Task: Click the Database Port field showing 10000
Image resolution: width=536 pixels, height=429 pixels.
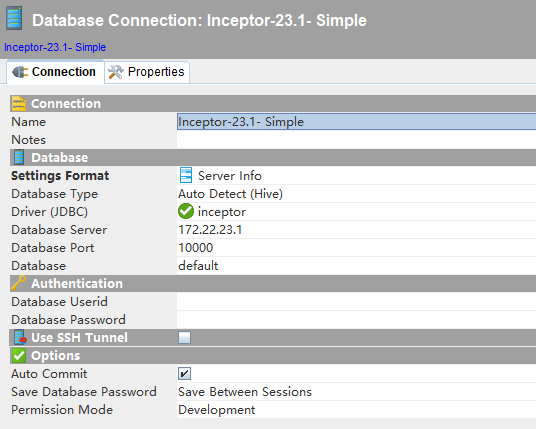Action: pyautogui.click(x=356, y=248)
